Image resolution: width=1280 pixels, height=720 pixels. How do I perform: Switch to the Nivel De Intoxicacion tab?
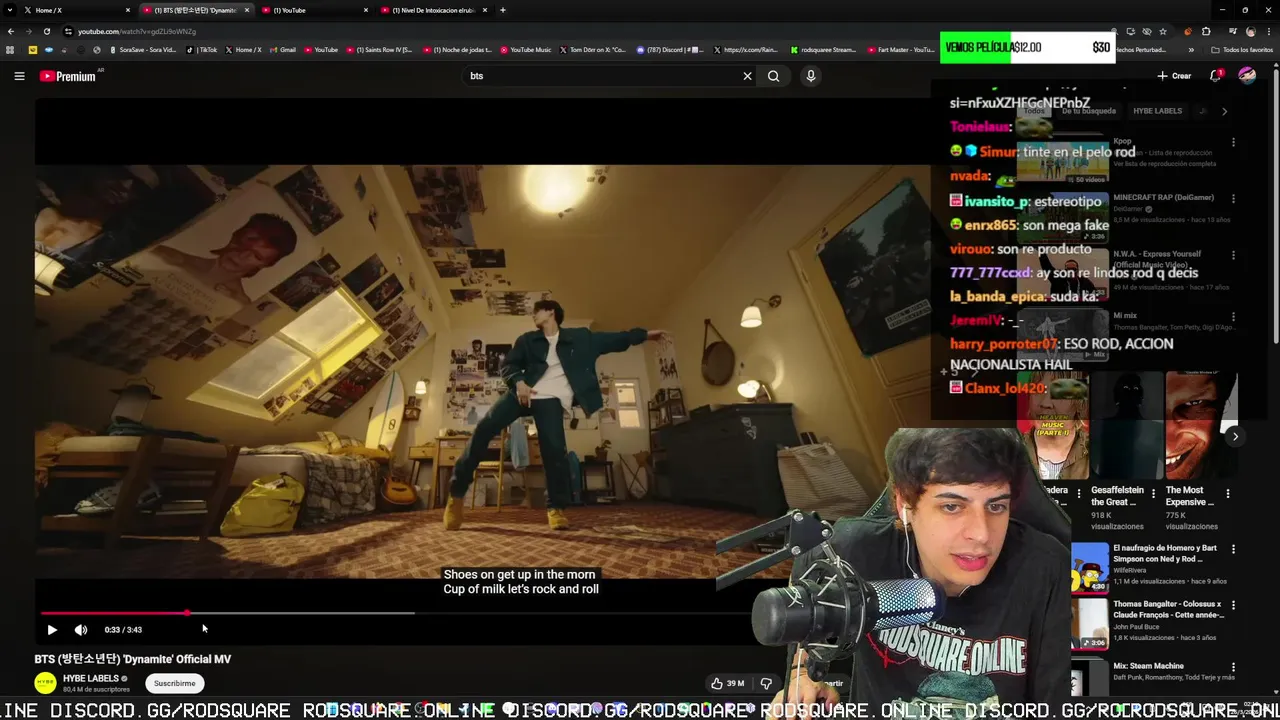tap(432, 10)
